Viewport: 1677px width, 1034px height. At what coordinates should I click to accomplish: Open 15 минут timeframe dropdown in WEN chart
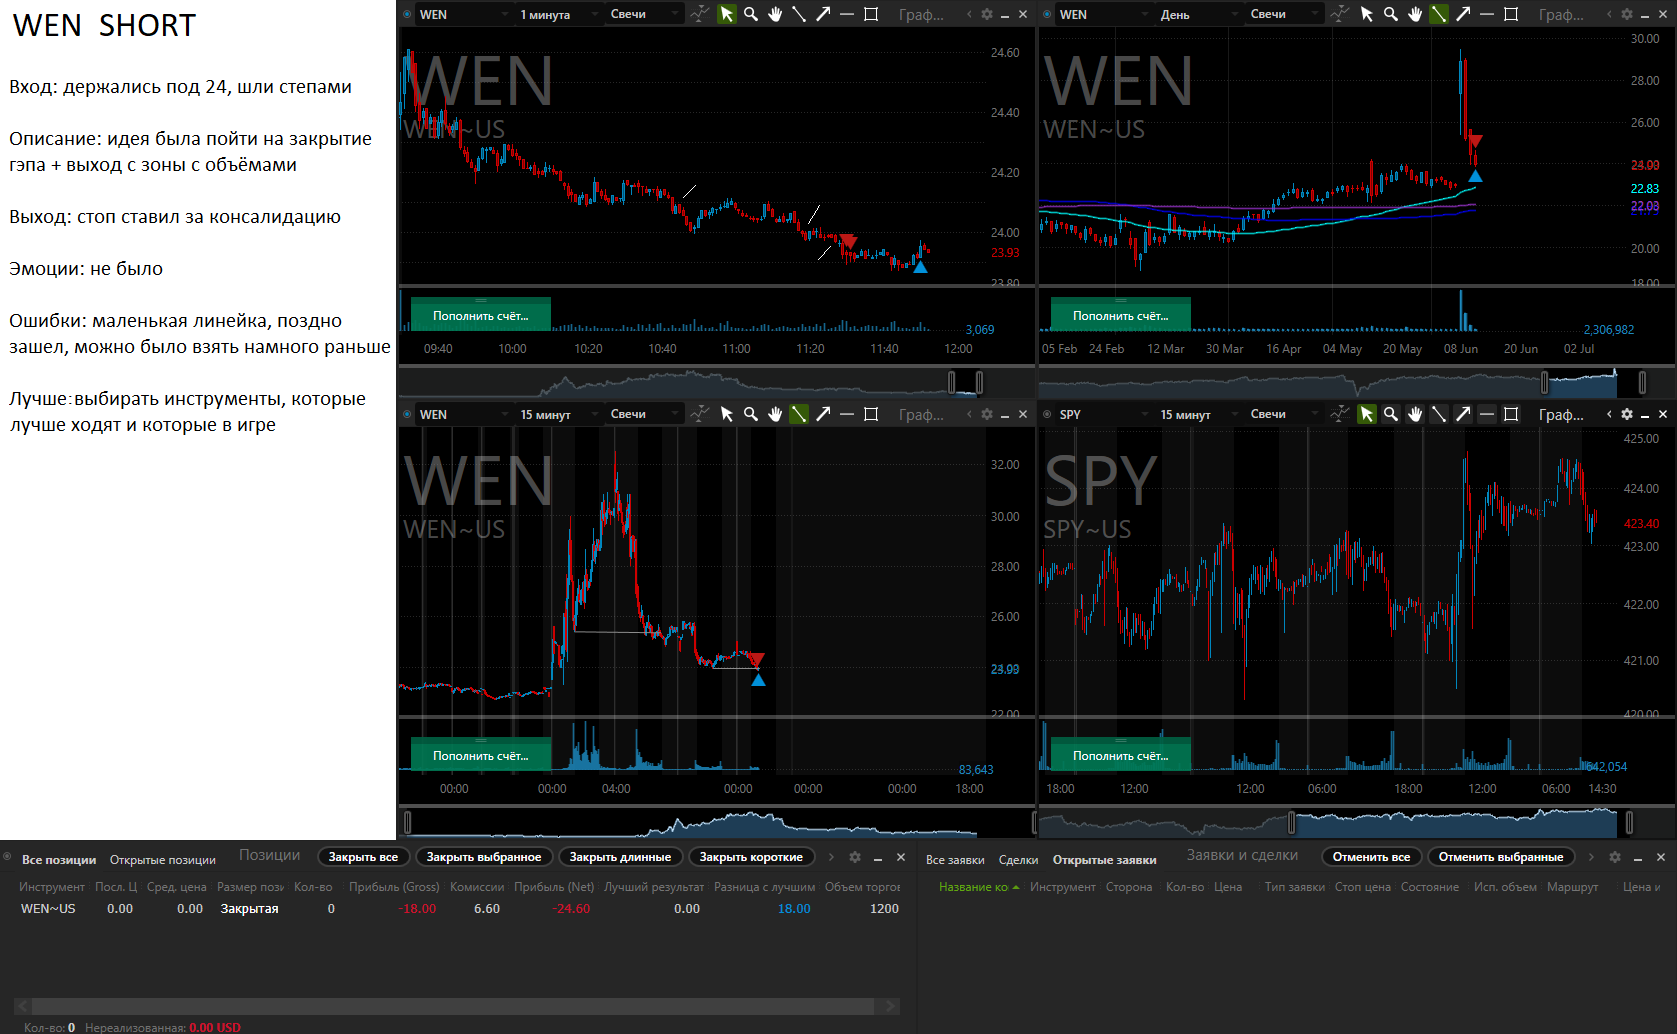pos(558,414)
